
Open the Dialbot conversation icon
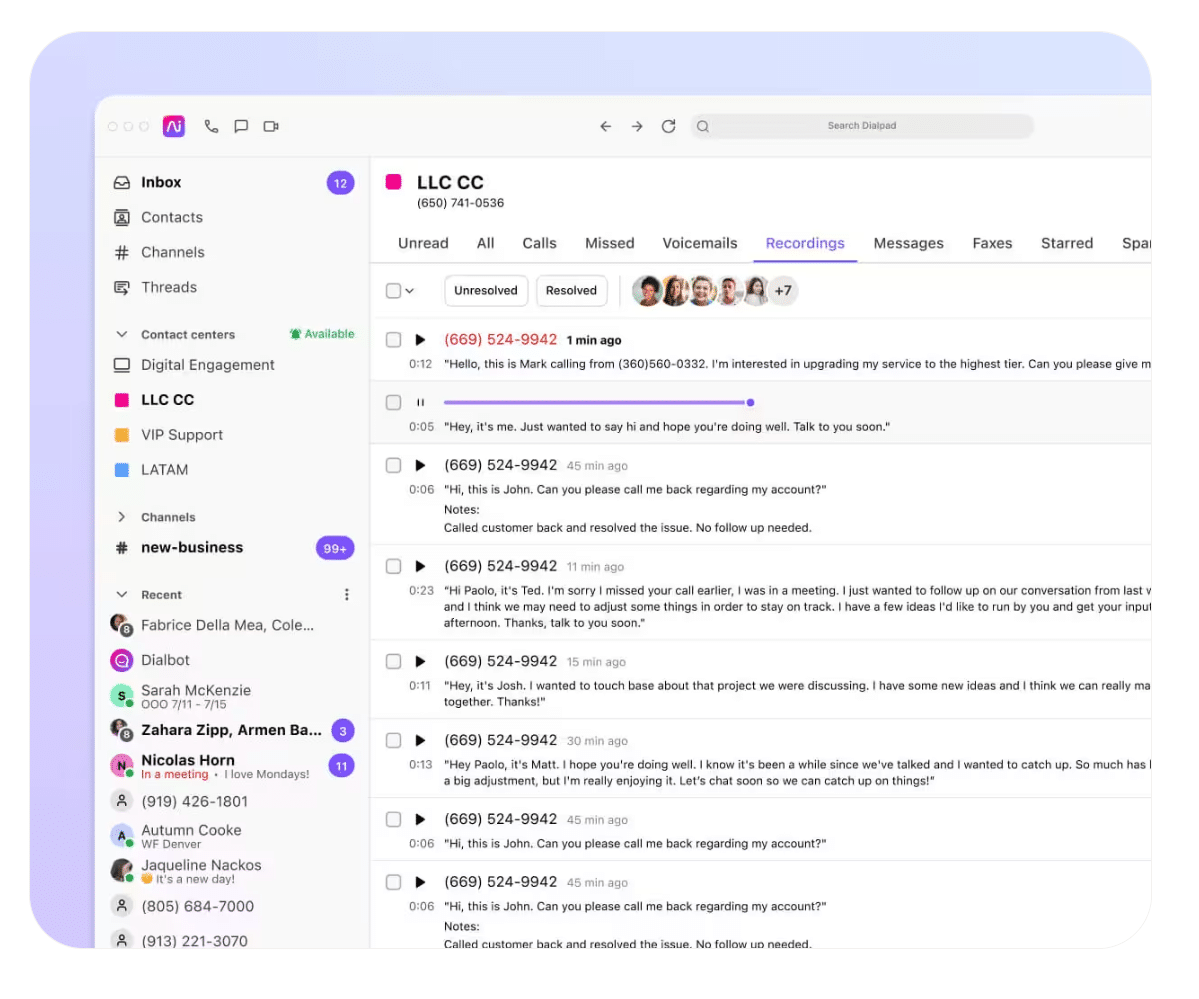click(122, 659)
